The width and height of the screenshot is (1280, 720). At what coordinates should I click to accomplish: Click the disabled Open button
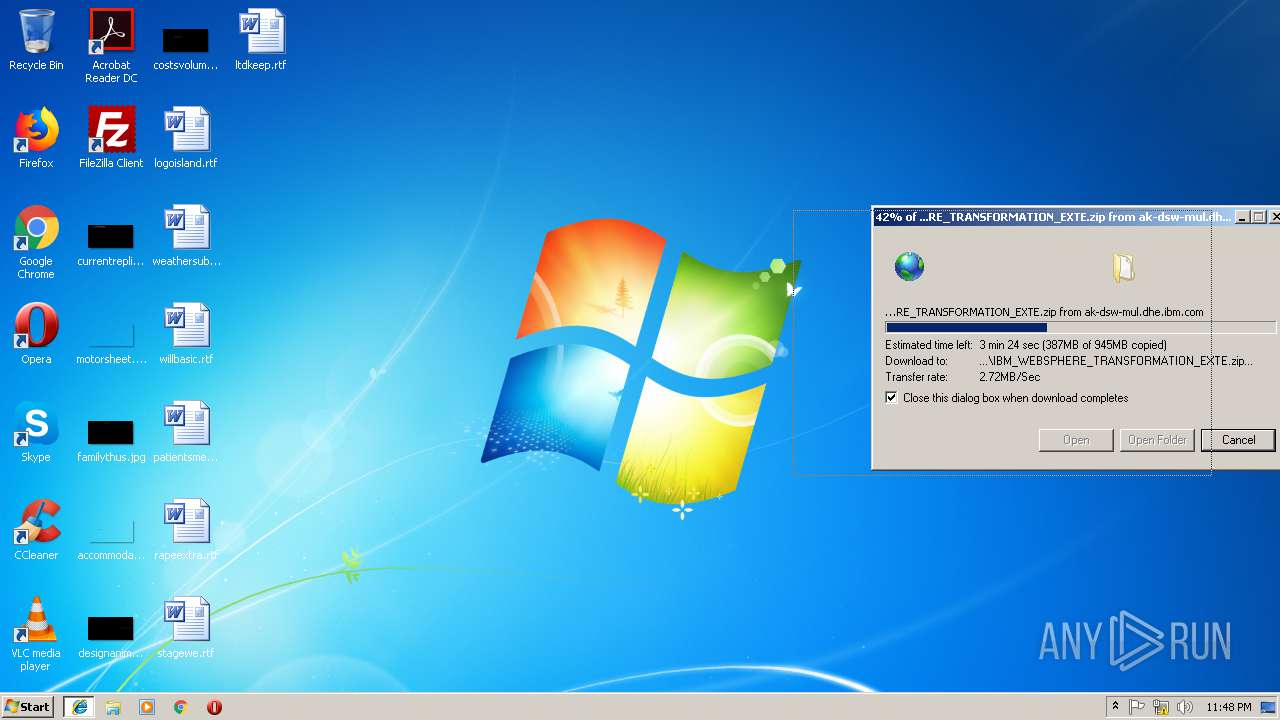tap(1076, 440)
